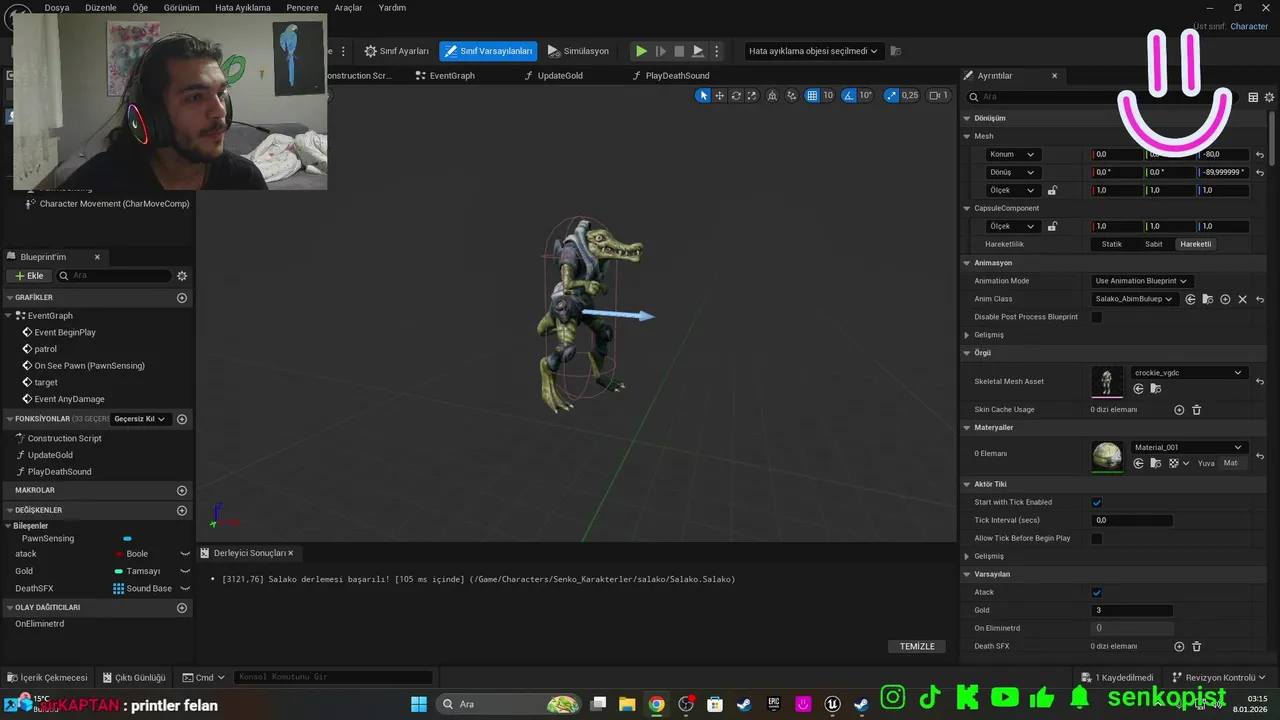Open camera speed setting showing 1
The height and width of the screenshot is (720, 1280).
click(938, 95)
